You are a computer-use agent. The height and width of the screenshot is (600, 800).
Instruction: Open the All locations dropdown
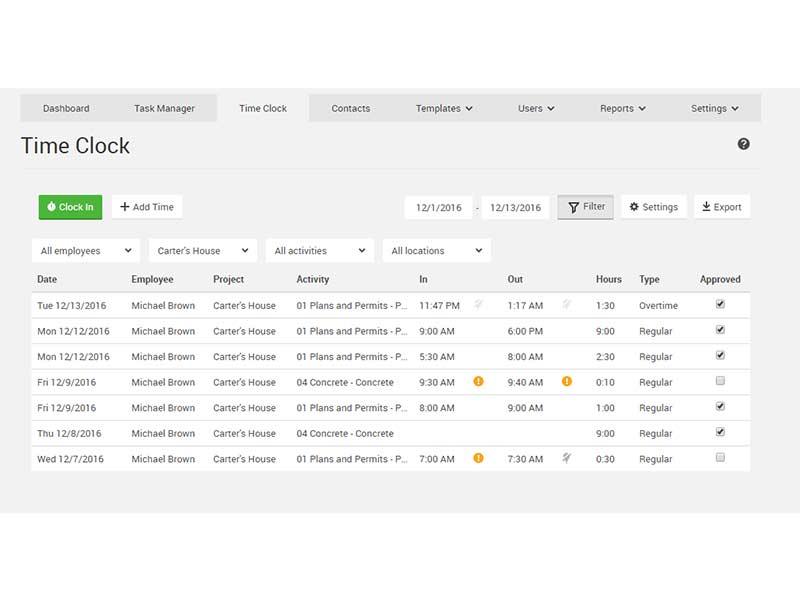click(436, 251)
